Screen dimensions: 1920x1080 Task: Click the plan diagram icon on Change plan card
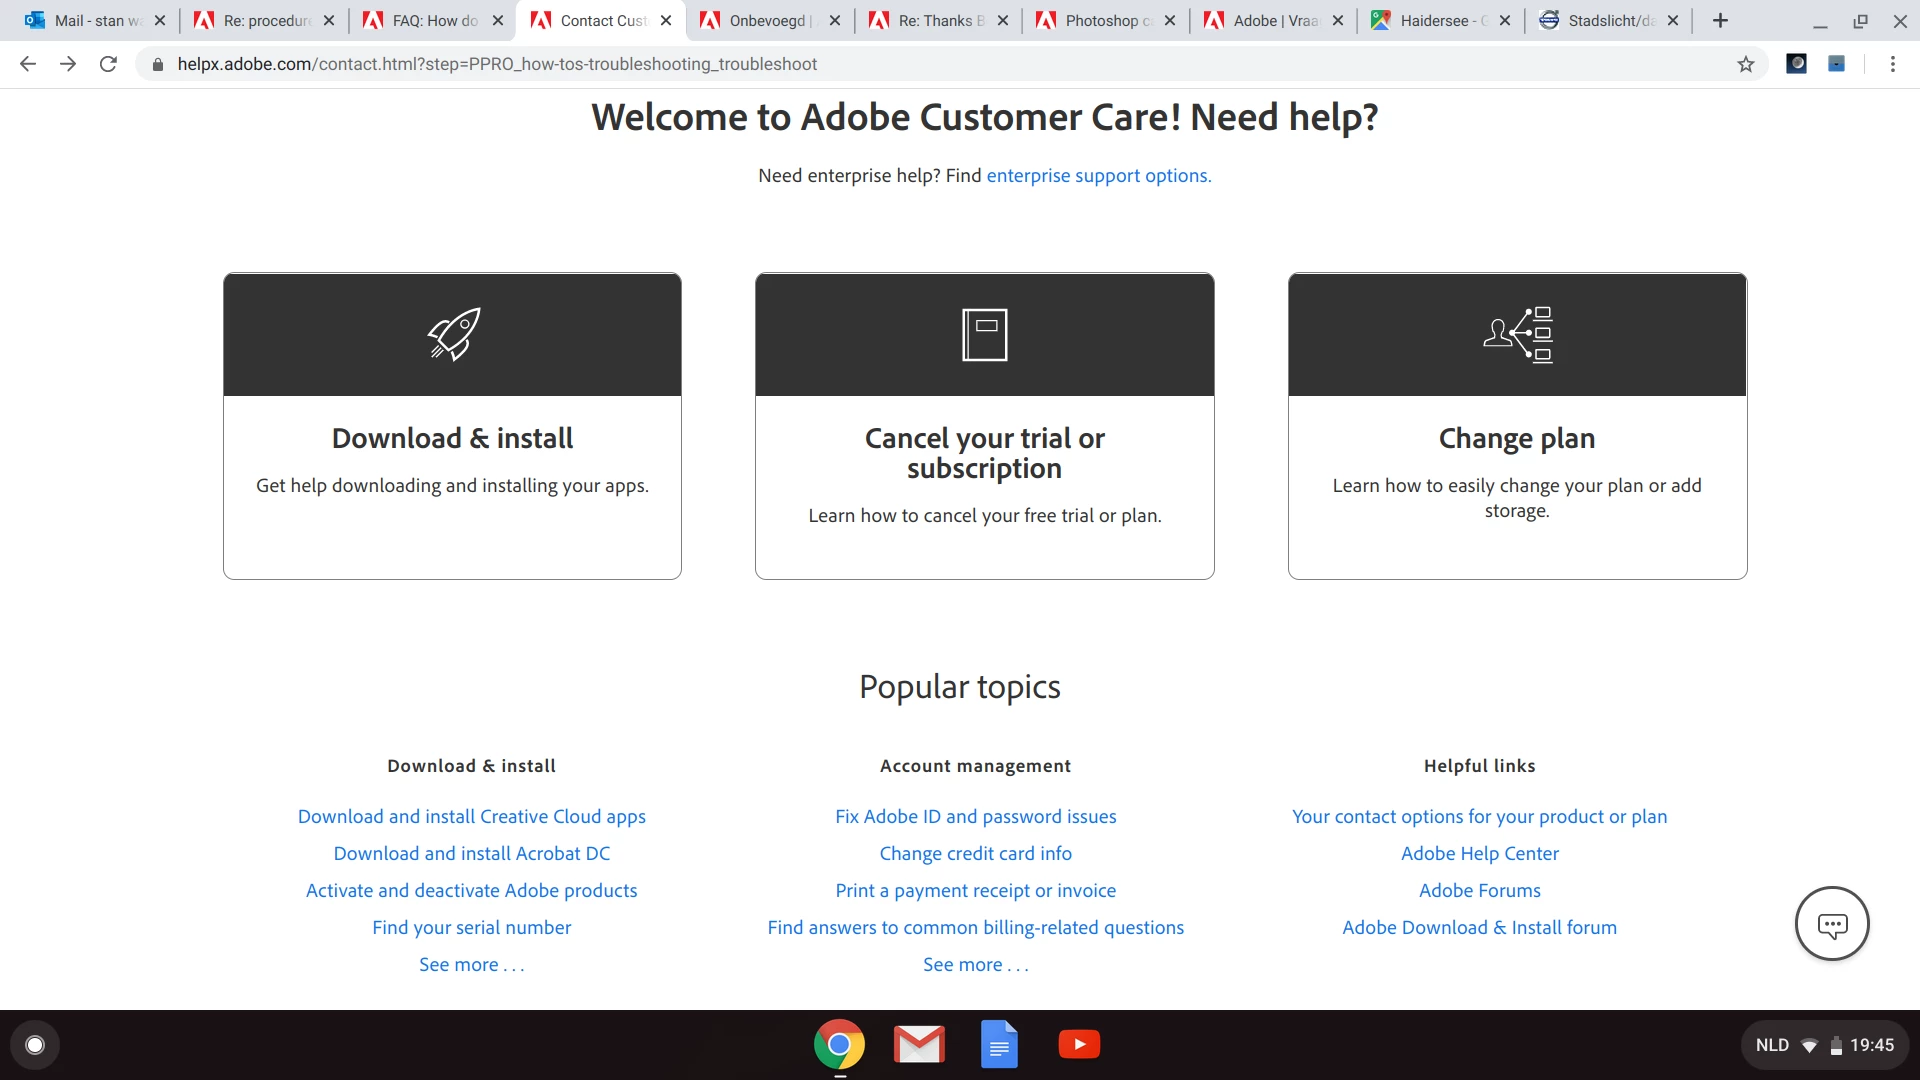[1517, 334]
